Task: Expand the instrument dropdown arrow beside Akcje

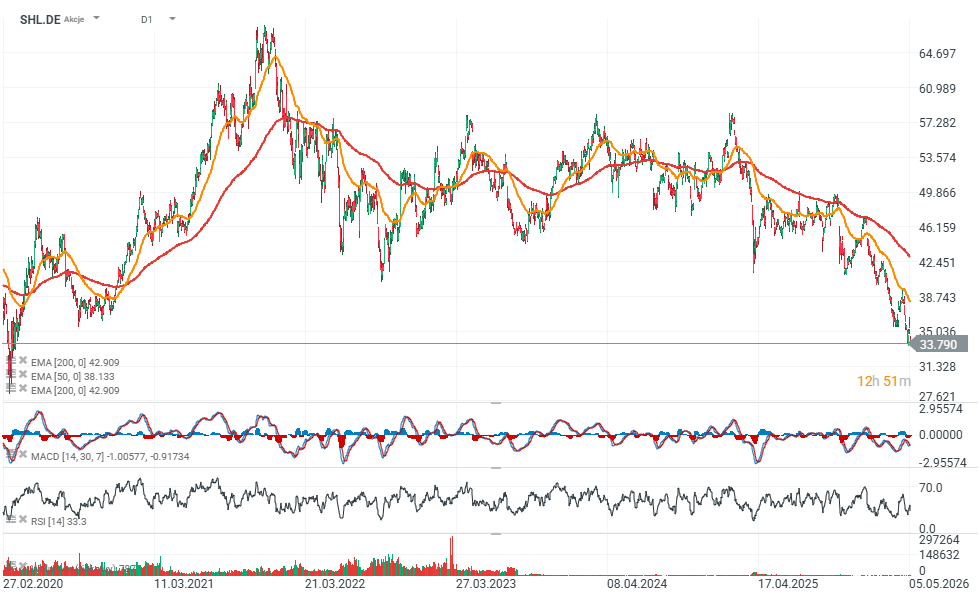Action: click(x=96, y=18)
